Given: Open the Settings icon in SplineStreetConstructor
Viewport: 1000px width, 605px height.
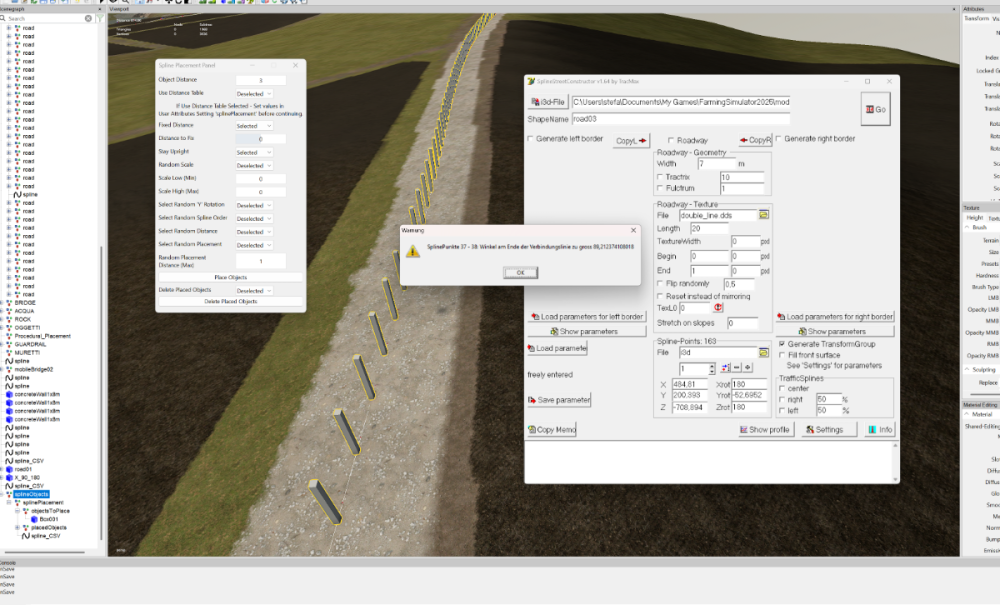Looking at the screenshot, I should (826, 429).
